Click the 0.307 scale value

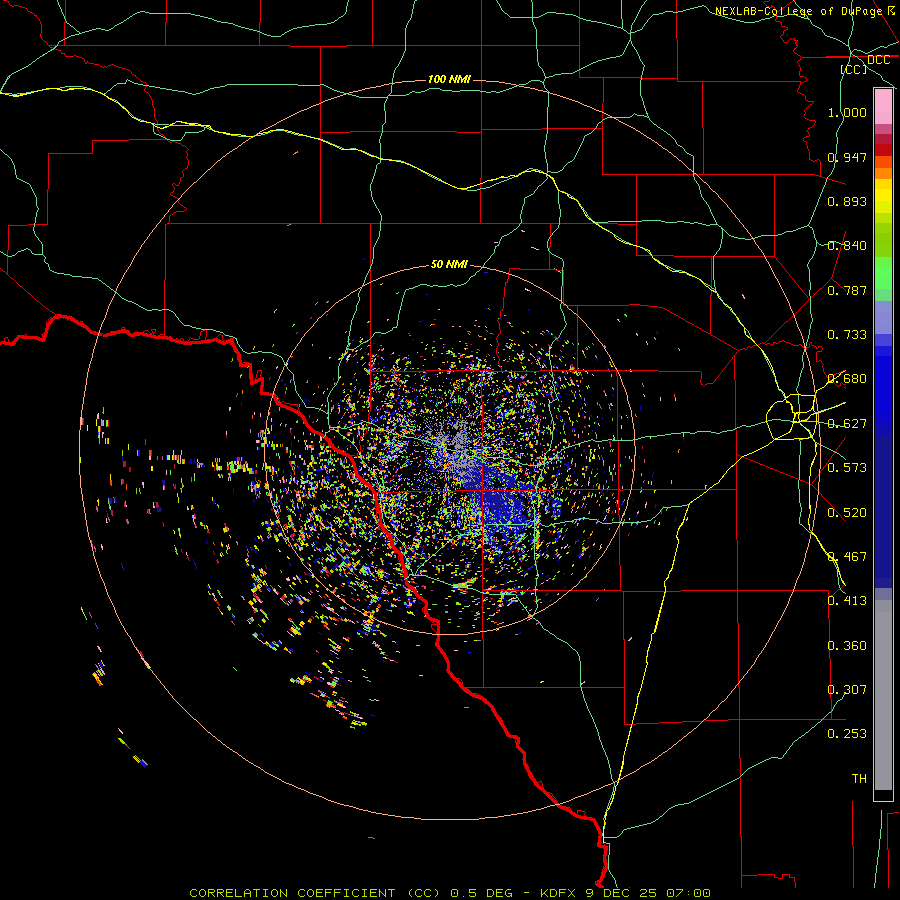(847, 690)
